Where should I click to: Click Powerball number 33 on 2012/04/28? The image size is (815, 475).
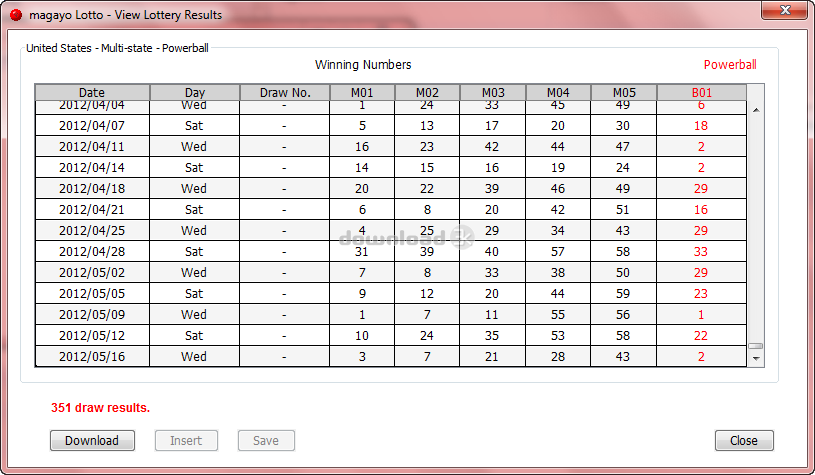tap(701, 251)
